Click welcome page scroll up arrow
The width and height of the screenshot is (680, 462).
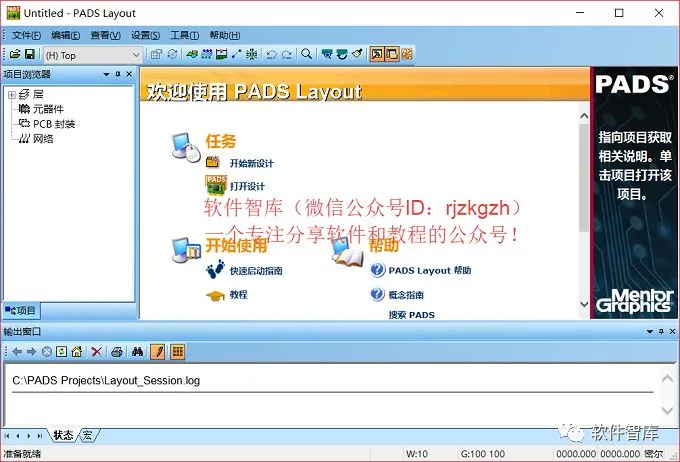tap(584, 116)
